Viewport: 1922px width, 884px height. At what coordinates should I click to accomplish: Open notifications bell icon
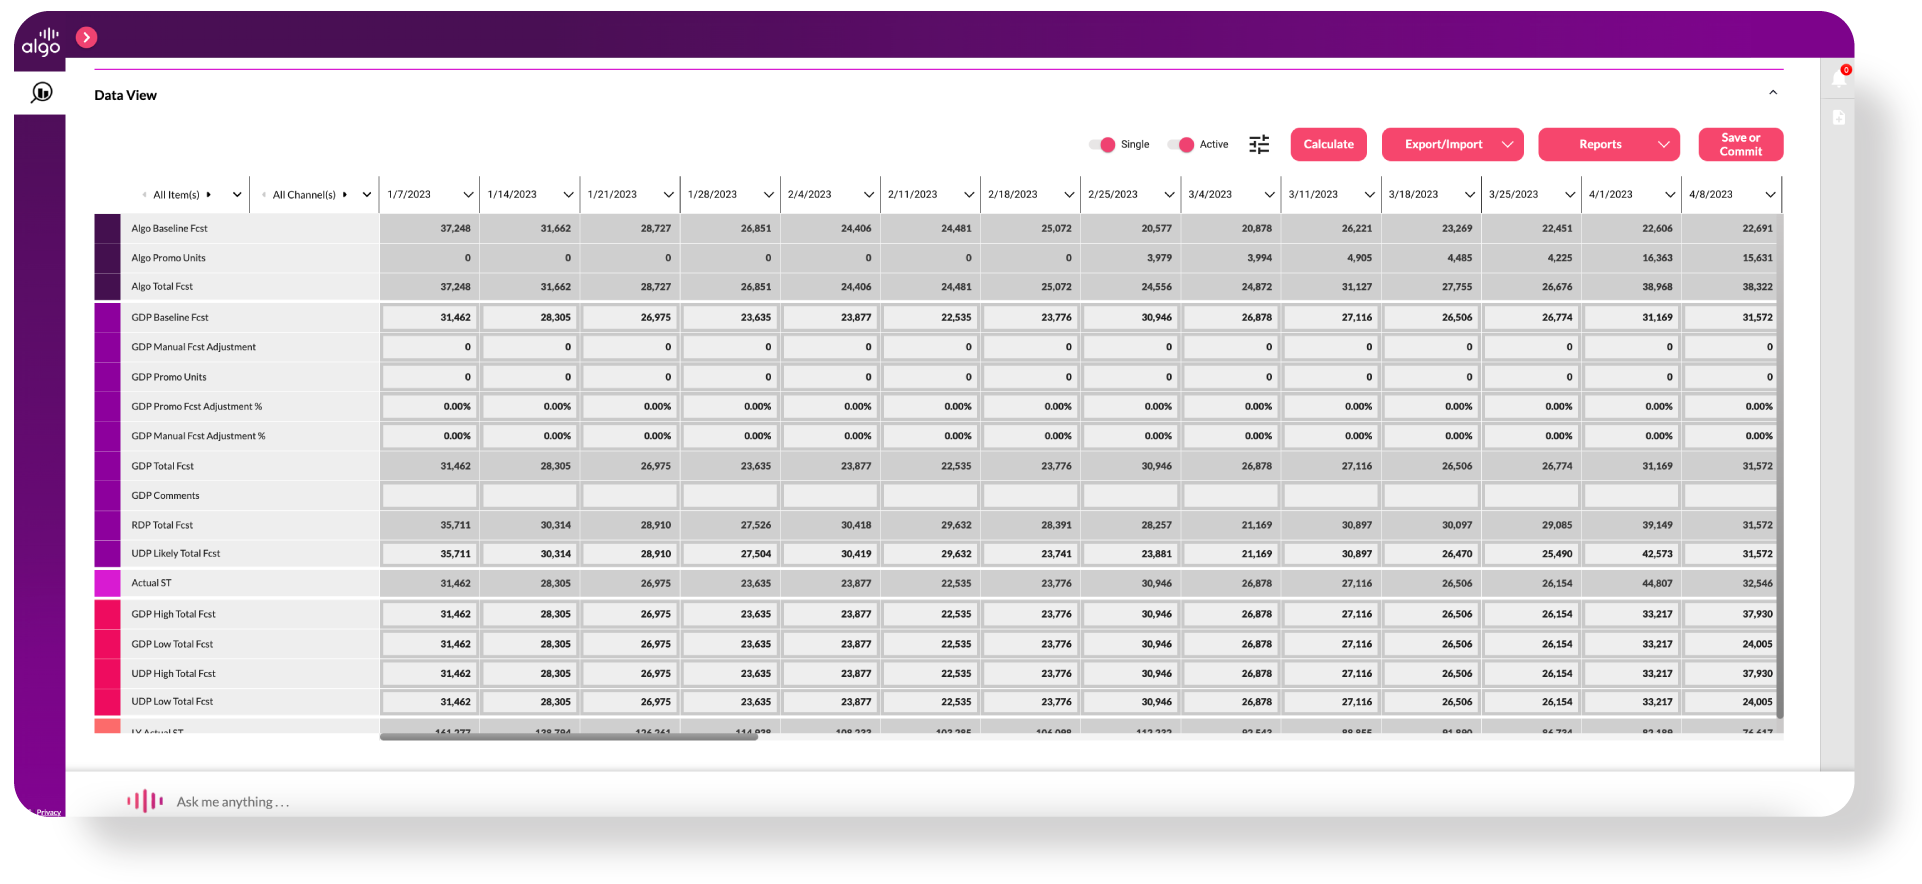(x=1839, y=78)
